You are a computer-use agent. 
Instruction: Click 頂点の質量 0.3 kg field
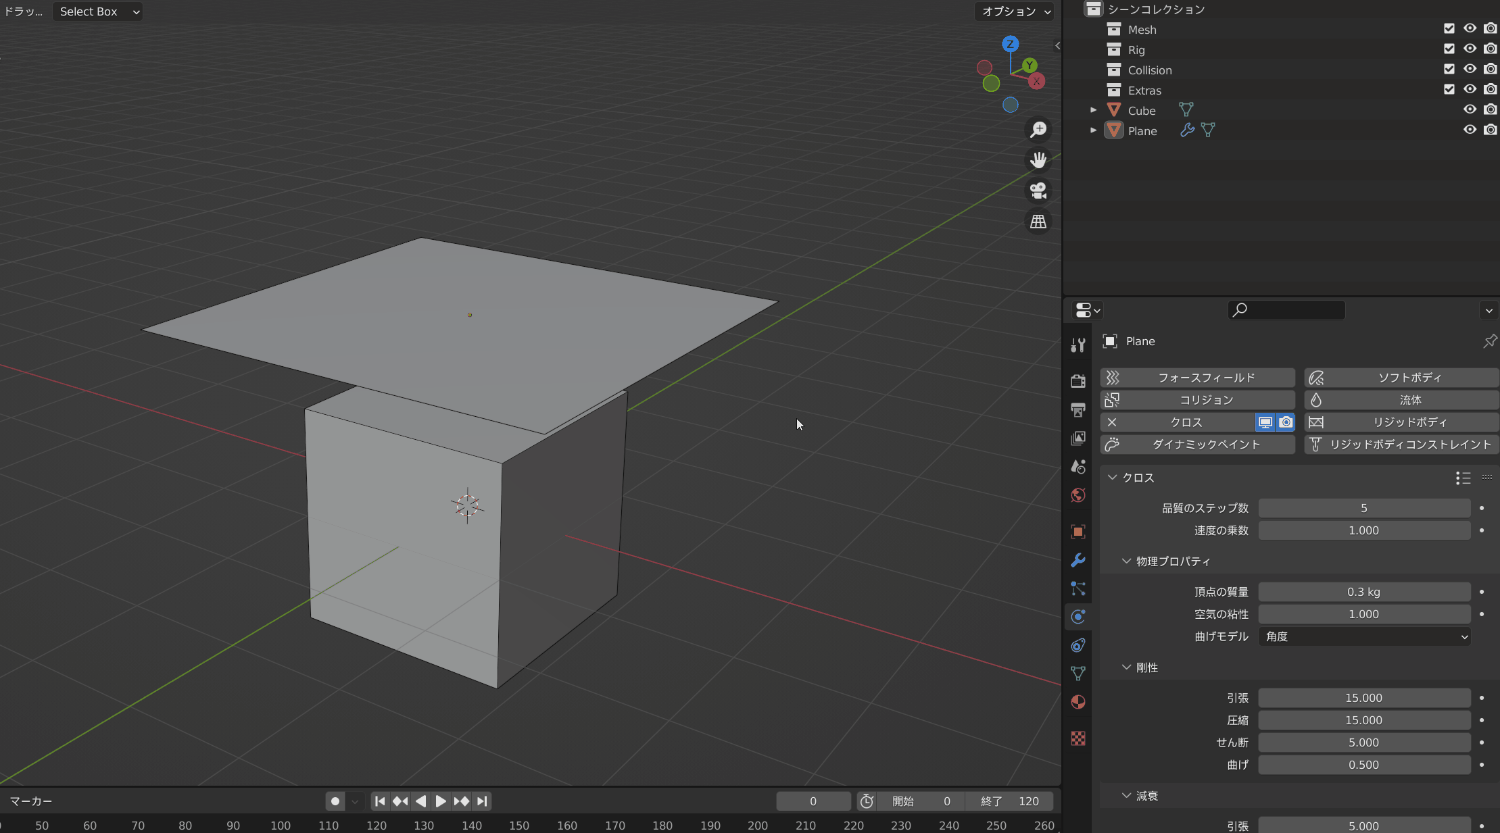tap(1364, 592)
